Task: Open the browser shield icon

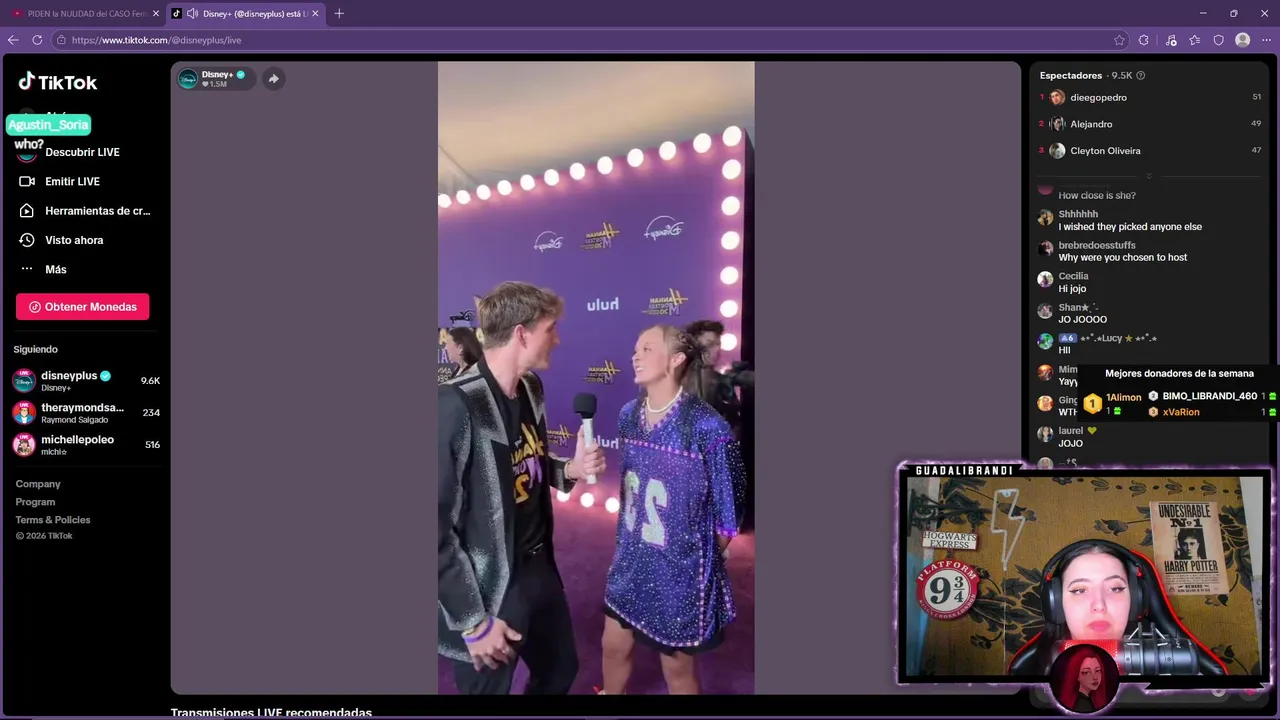Action: tap(1219, 40)
